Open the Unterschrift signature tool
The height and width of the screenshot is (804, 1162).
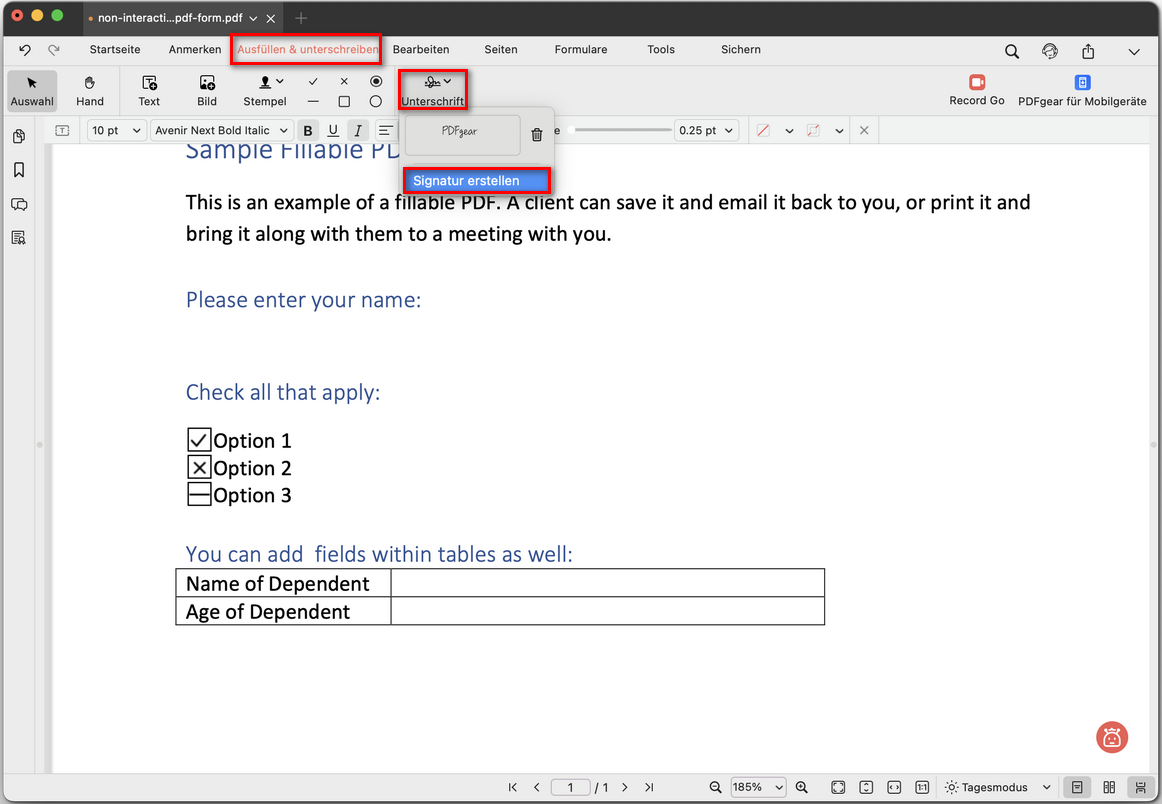[x=433, y=90]
